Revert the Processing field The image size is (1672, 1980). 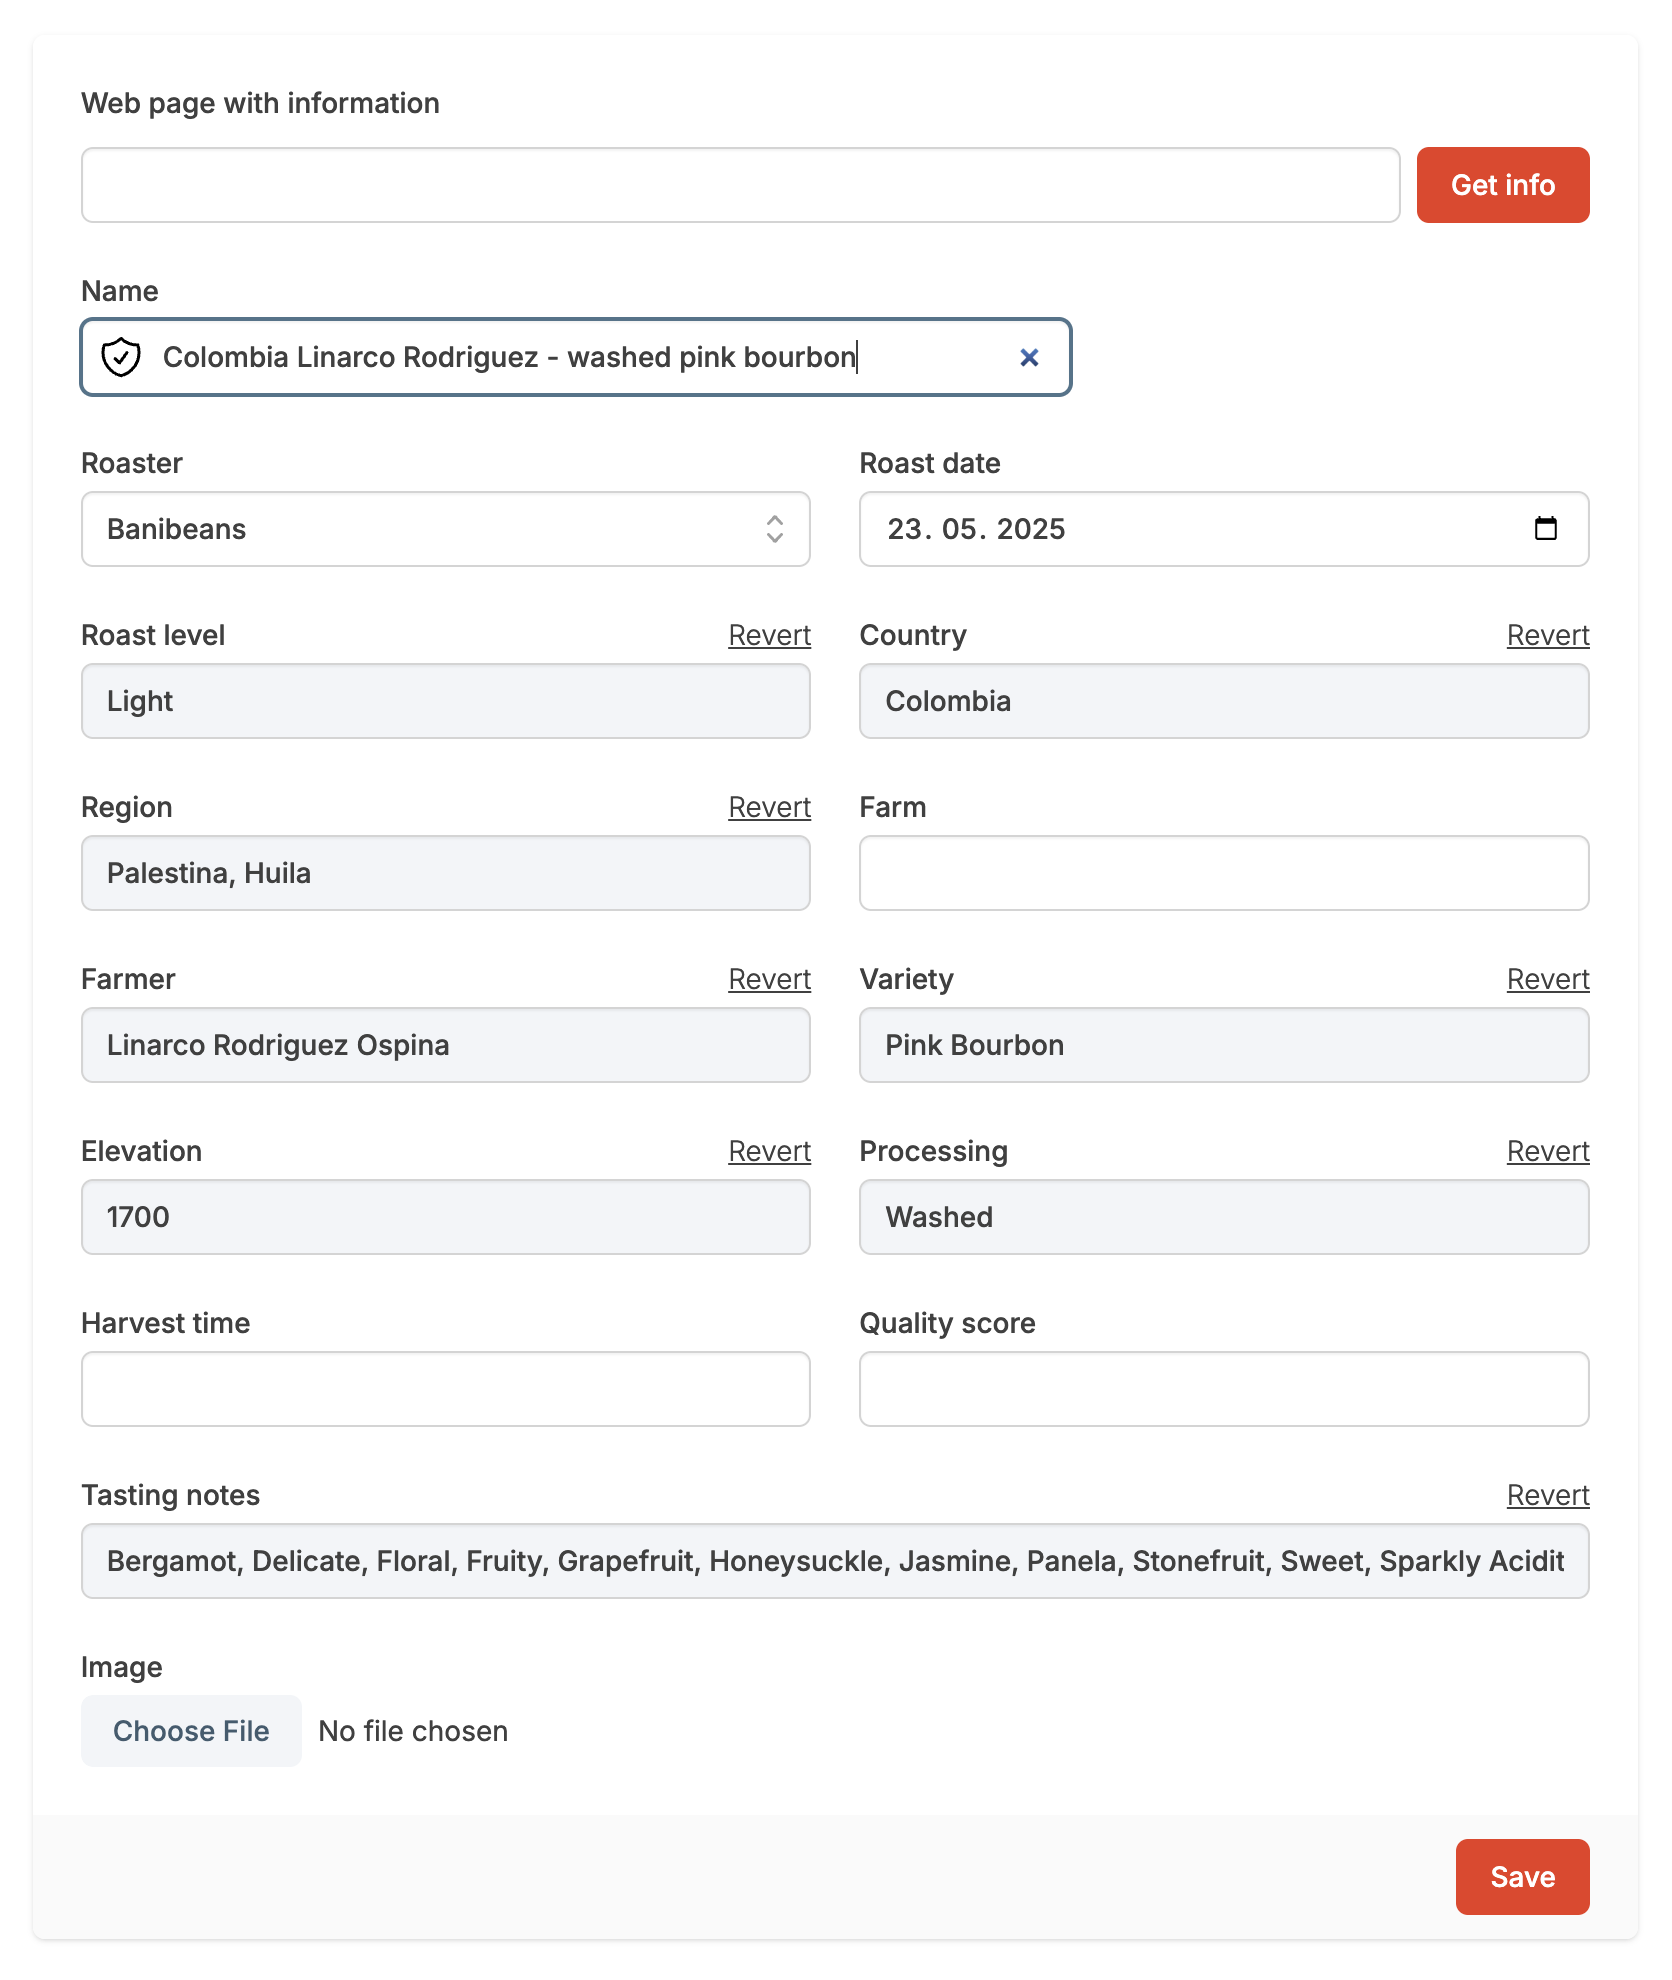pyautogui.click(x=1547, y=1151)
